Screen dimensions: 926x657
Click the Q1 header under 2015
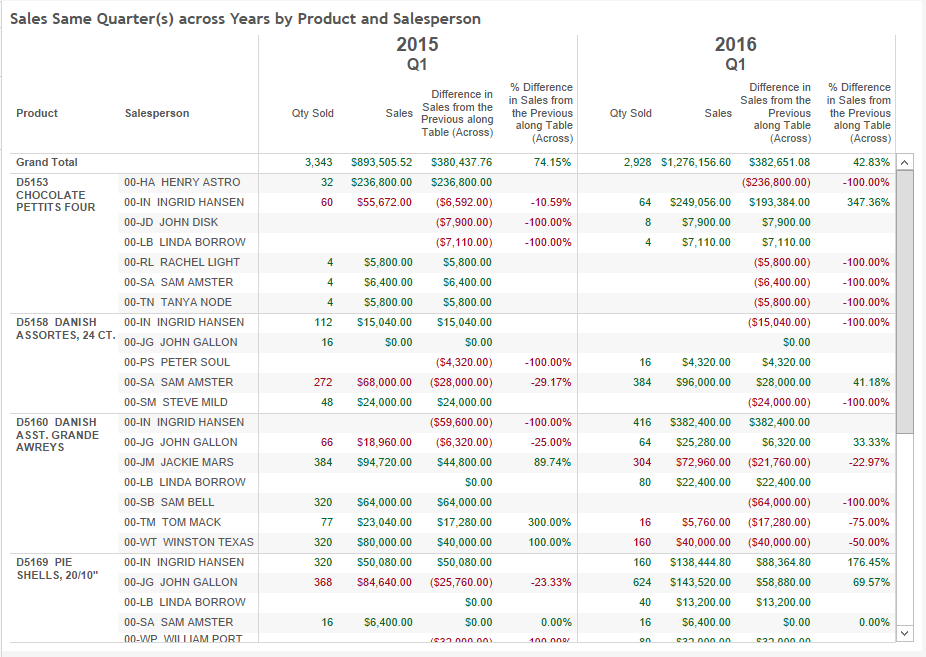point(417,64)
